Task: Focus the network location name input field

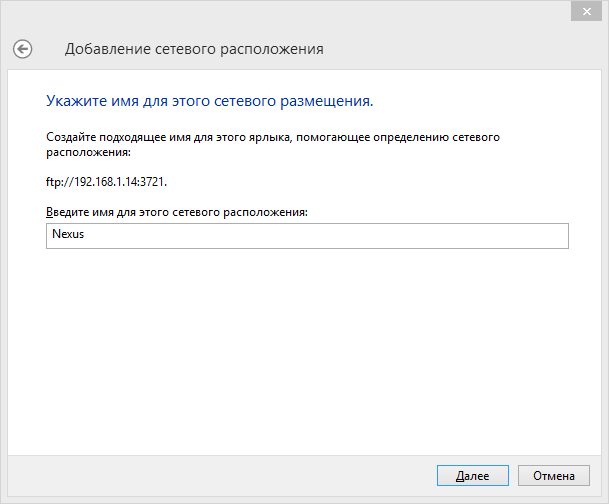Action: pos(307,236)
